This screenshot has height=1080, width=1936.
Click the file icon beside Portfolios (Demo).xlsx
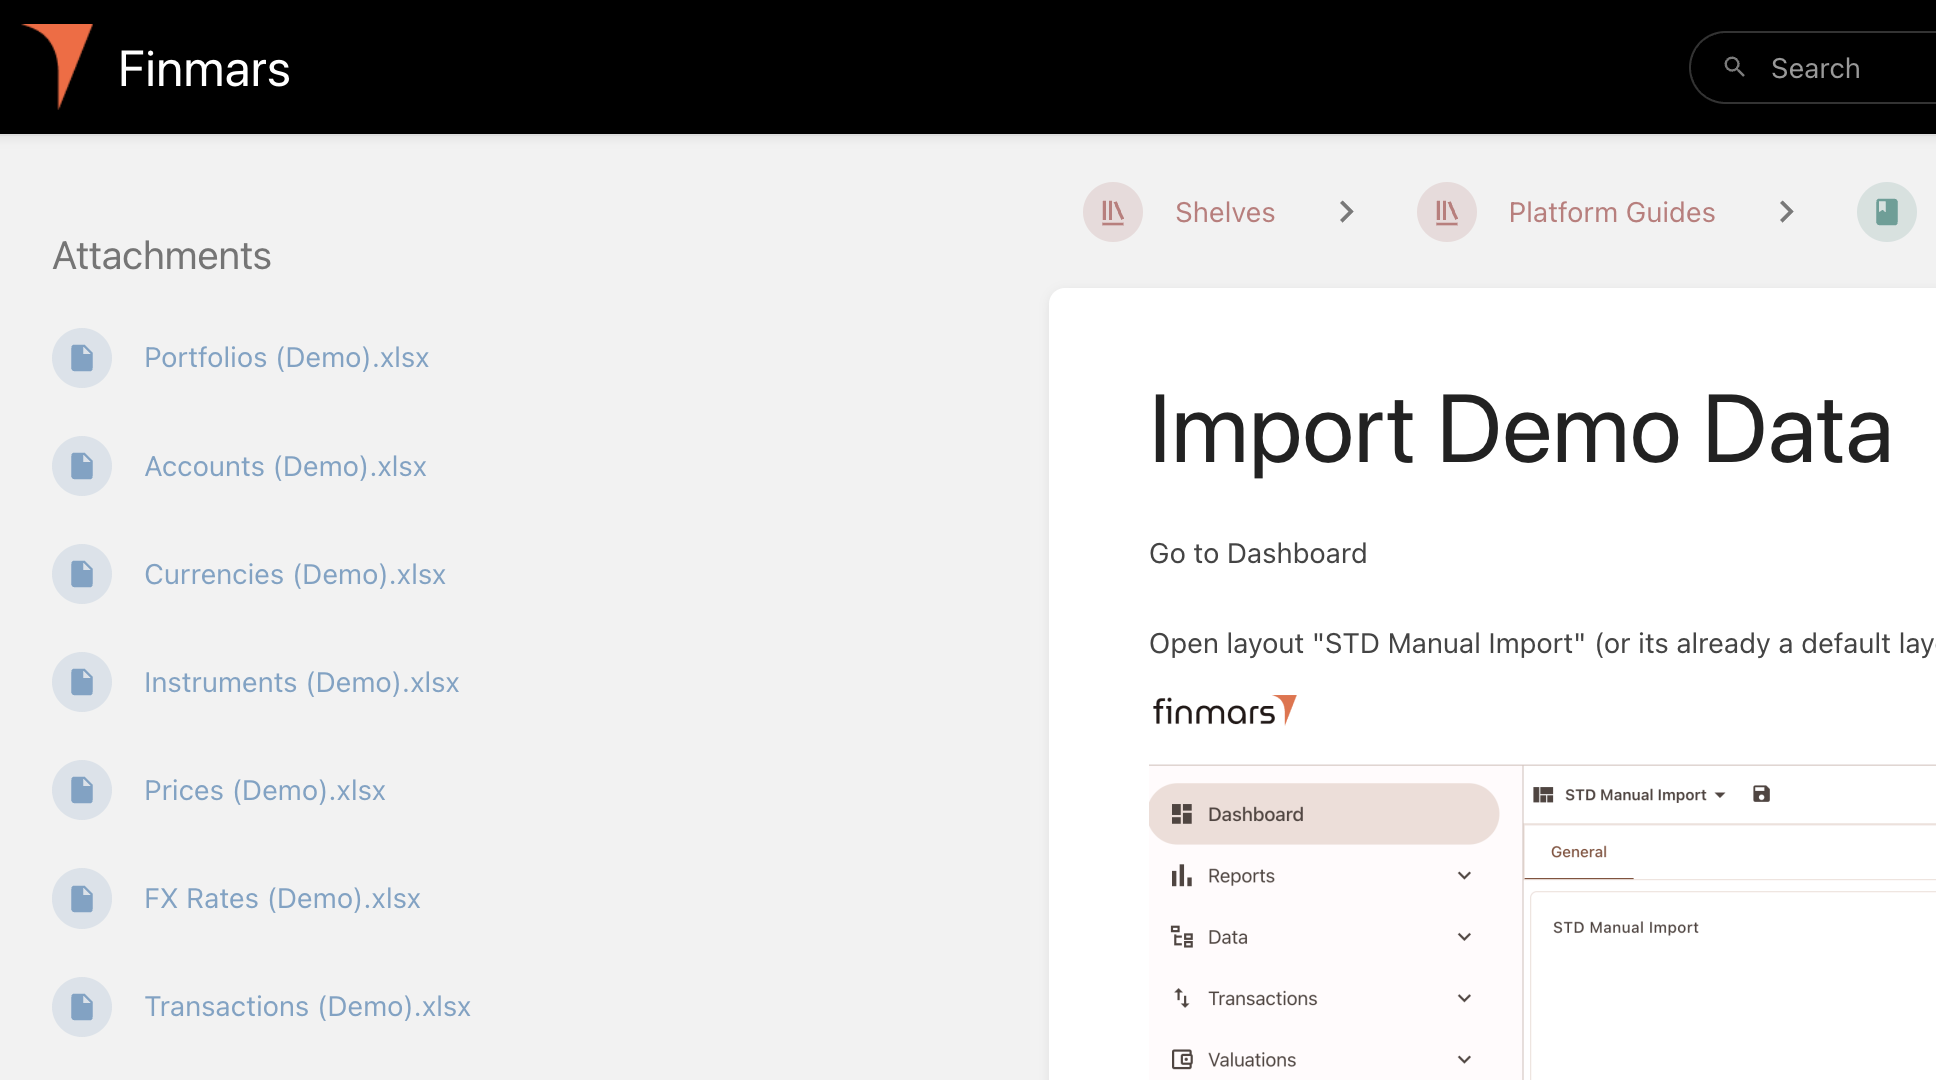click(x=82, y=358)
